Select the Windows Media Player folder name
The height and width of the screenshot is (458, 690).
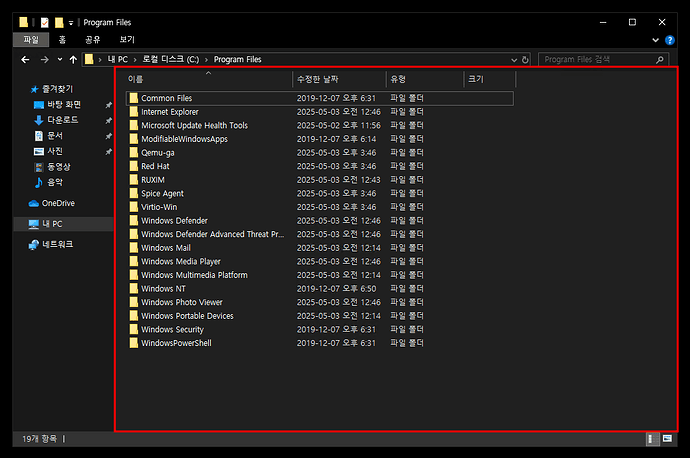(181, 261)
